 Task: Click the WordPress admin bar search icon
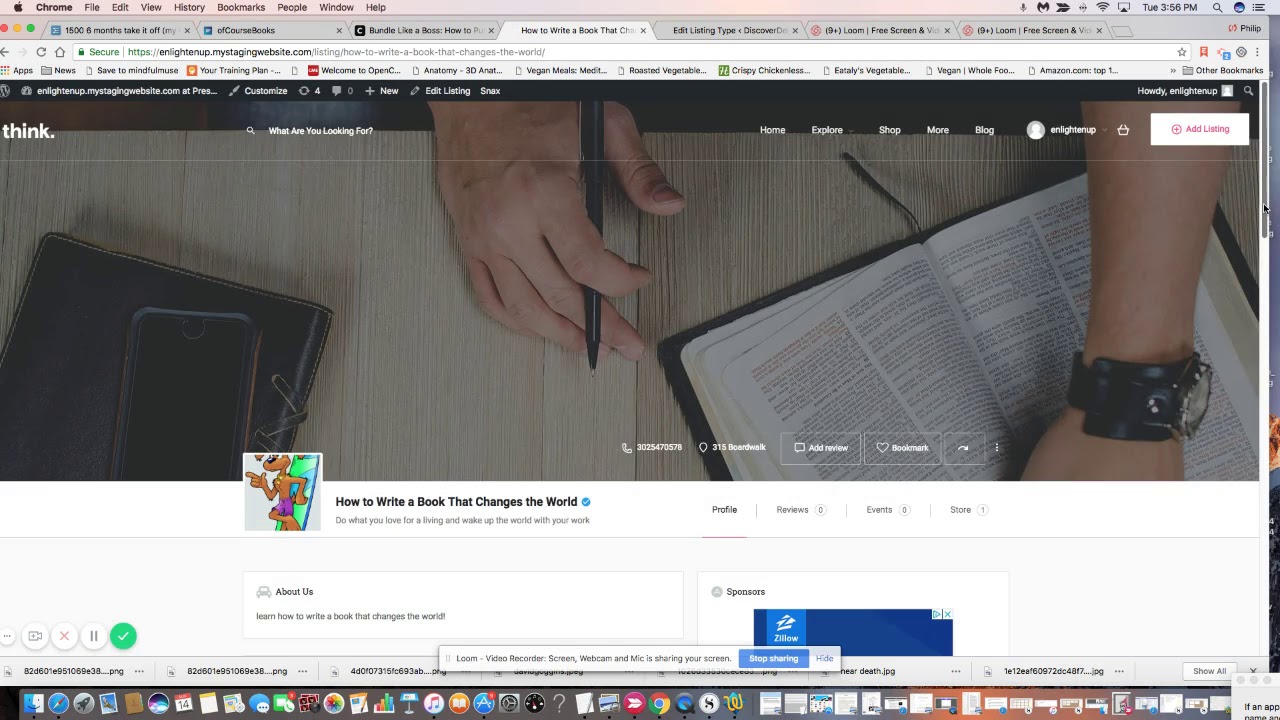[x=1248, y=91]
